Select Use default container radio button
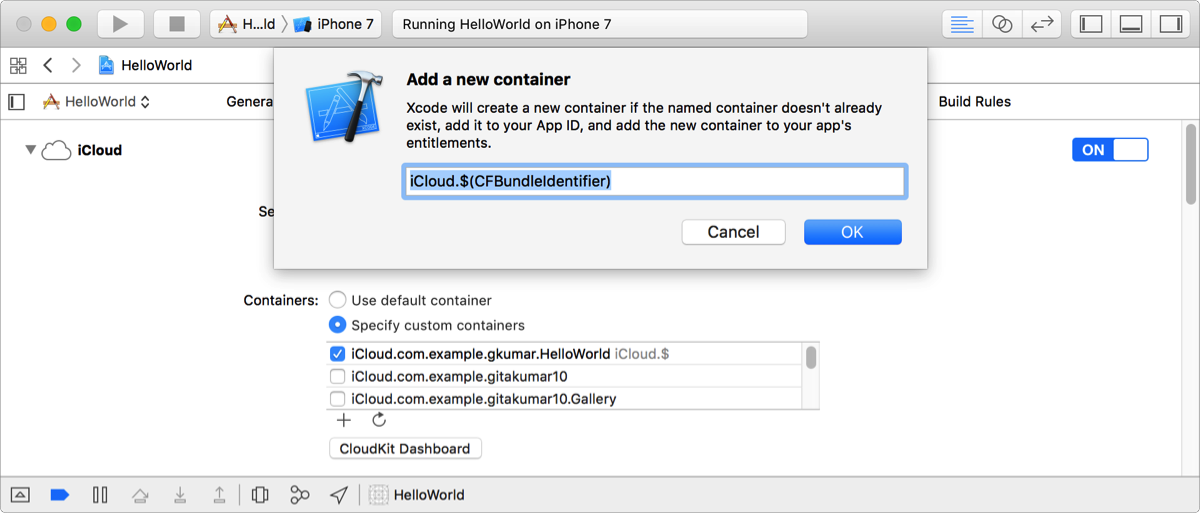1200x513 pixels. point(338,300)
